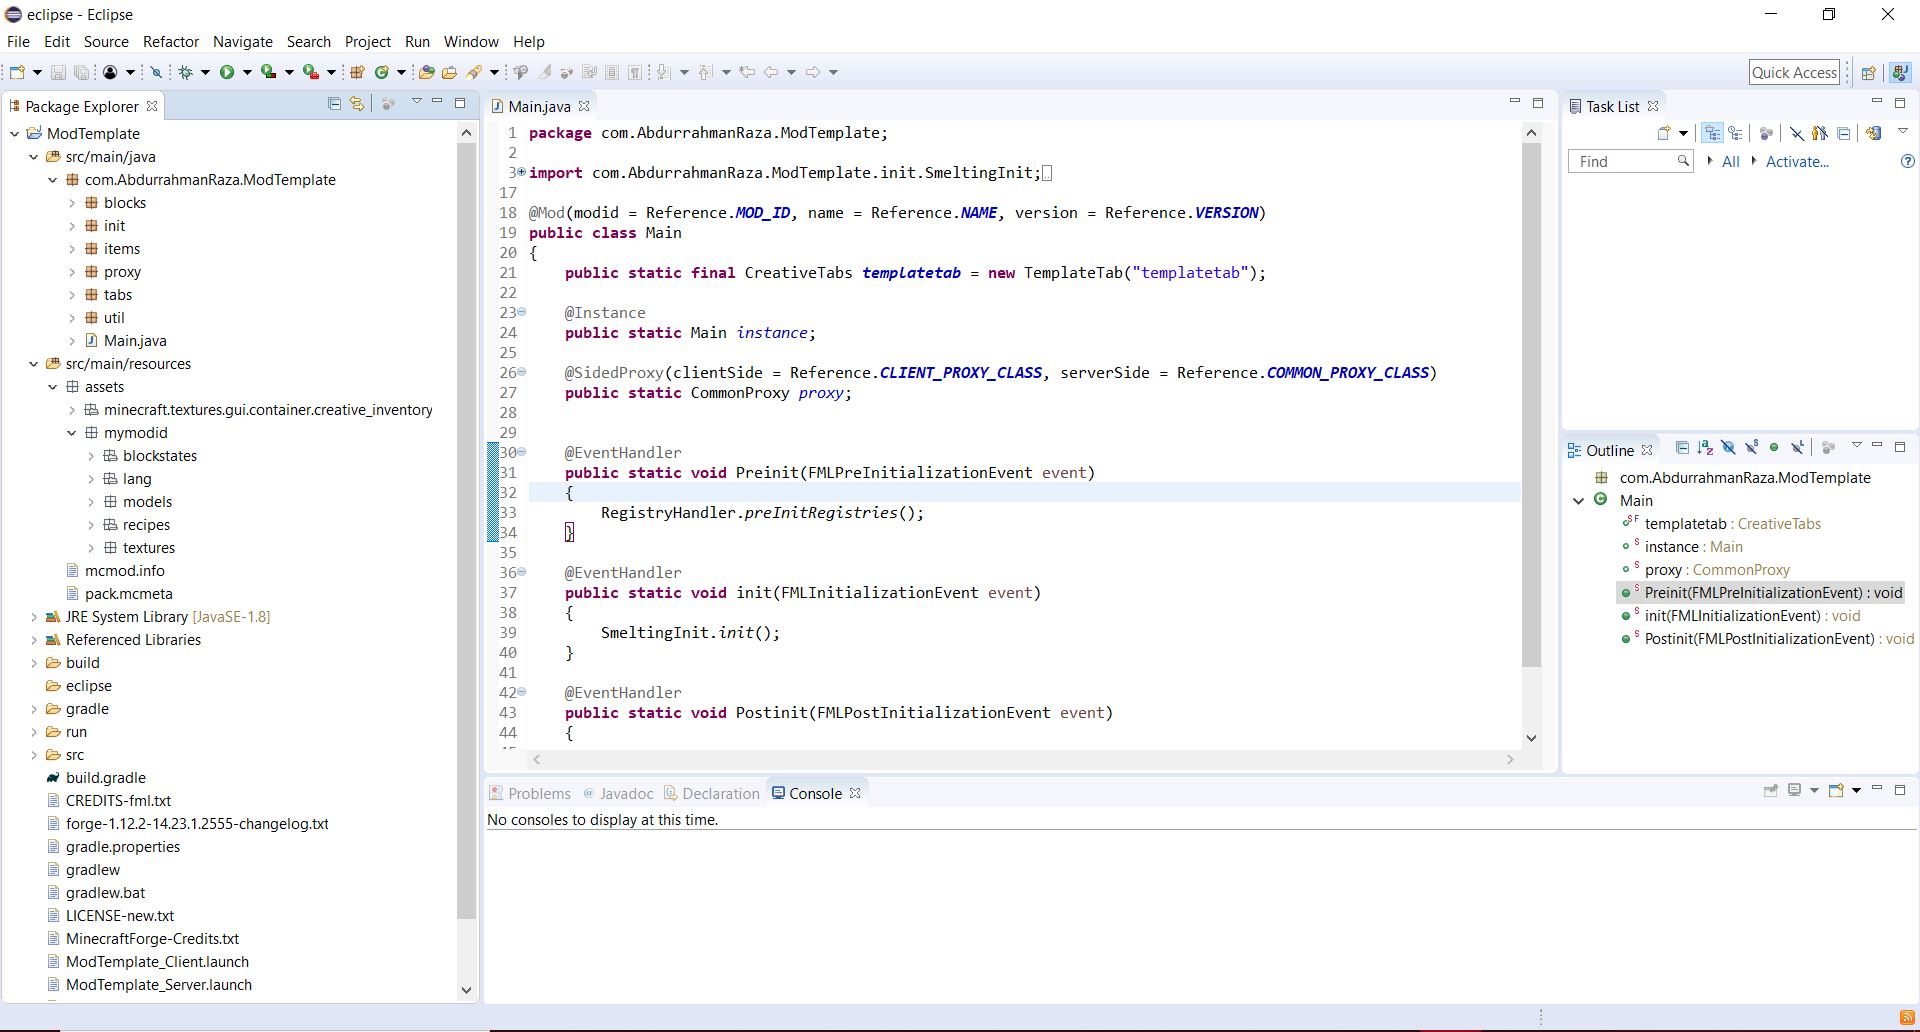
Task: Toggle Hide Static Members in Outline
Action: (1752, 448)
